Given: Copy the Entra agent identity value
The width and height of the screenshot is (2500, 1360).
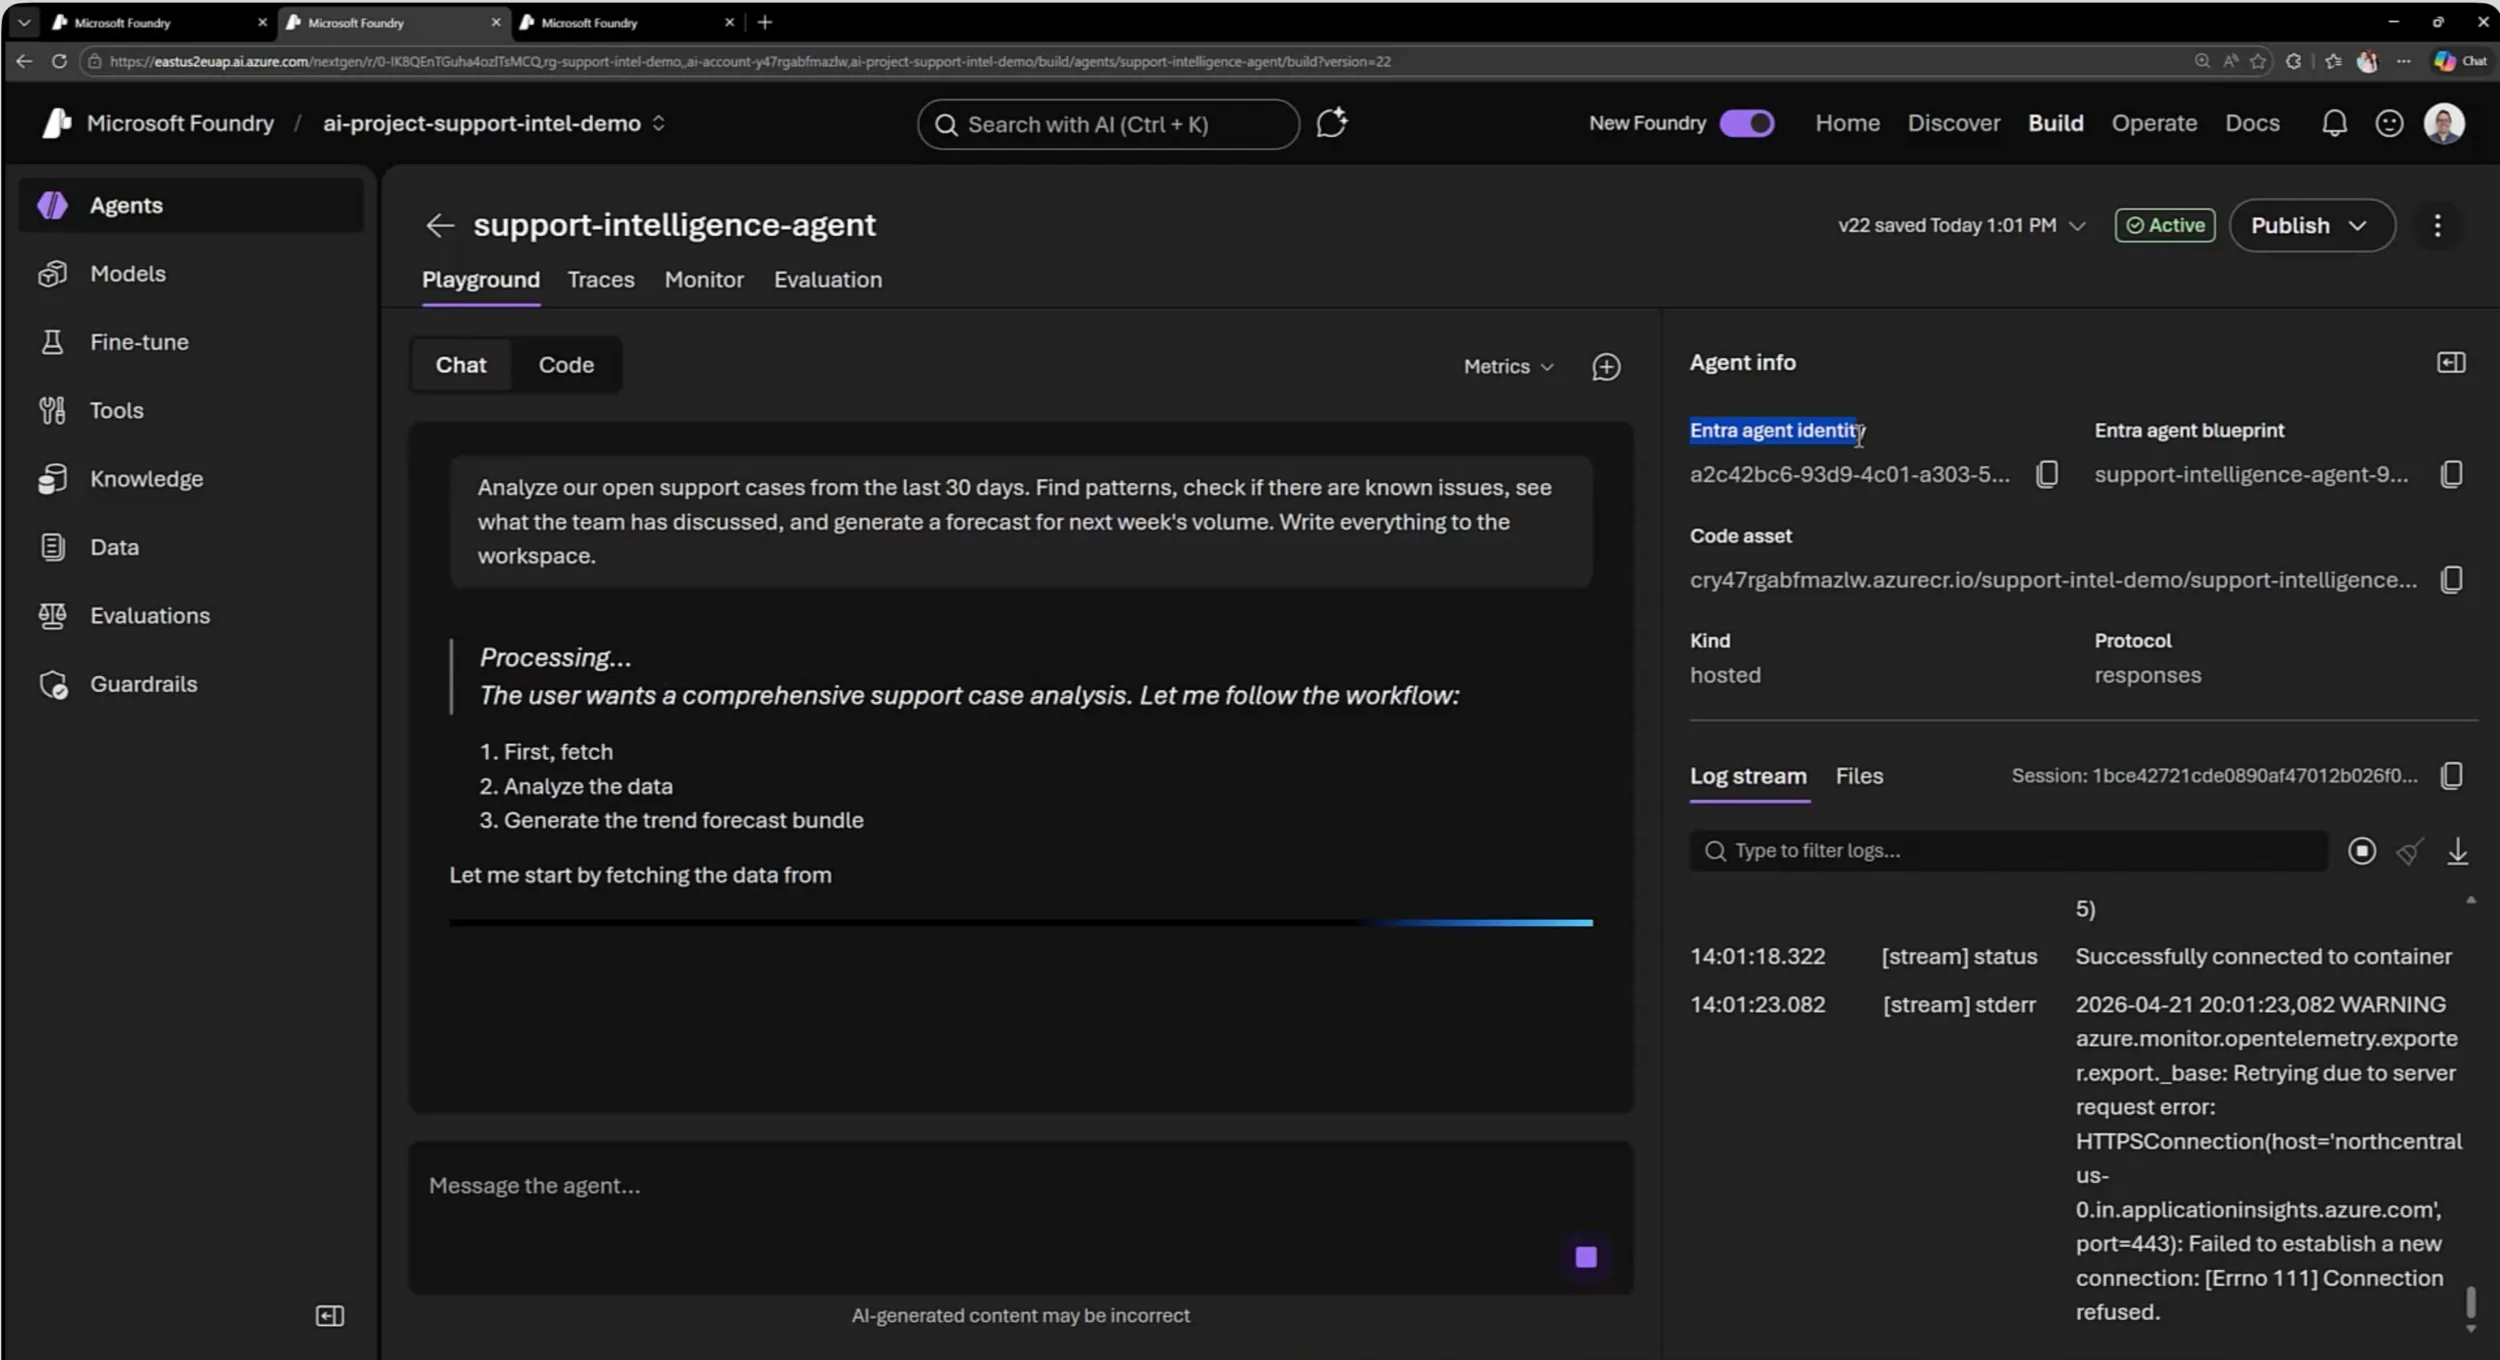Looking at the screenshot, I should tap(2046, 474).
